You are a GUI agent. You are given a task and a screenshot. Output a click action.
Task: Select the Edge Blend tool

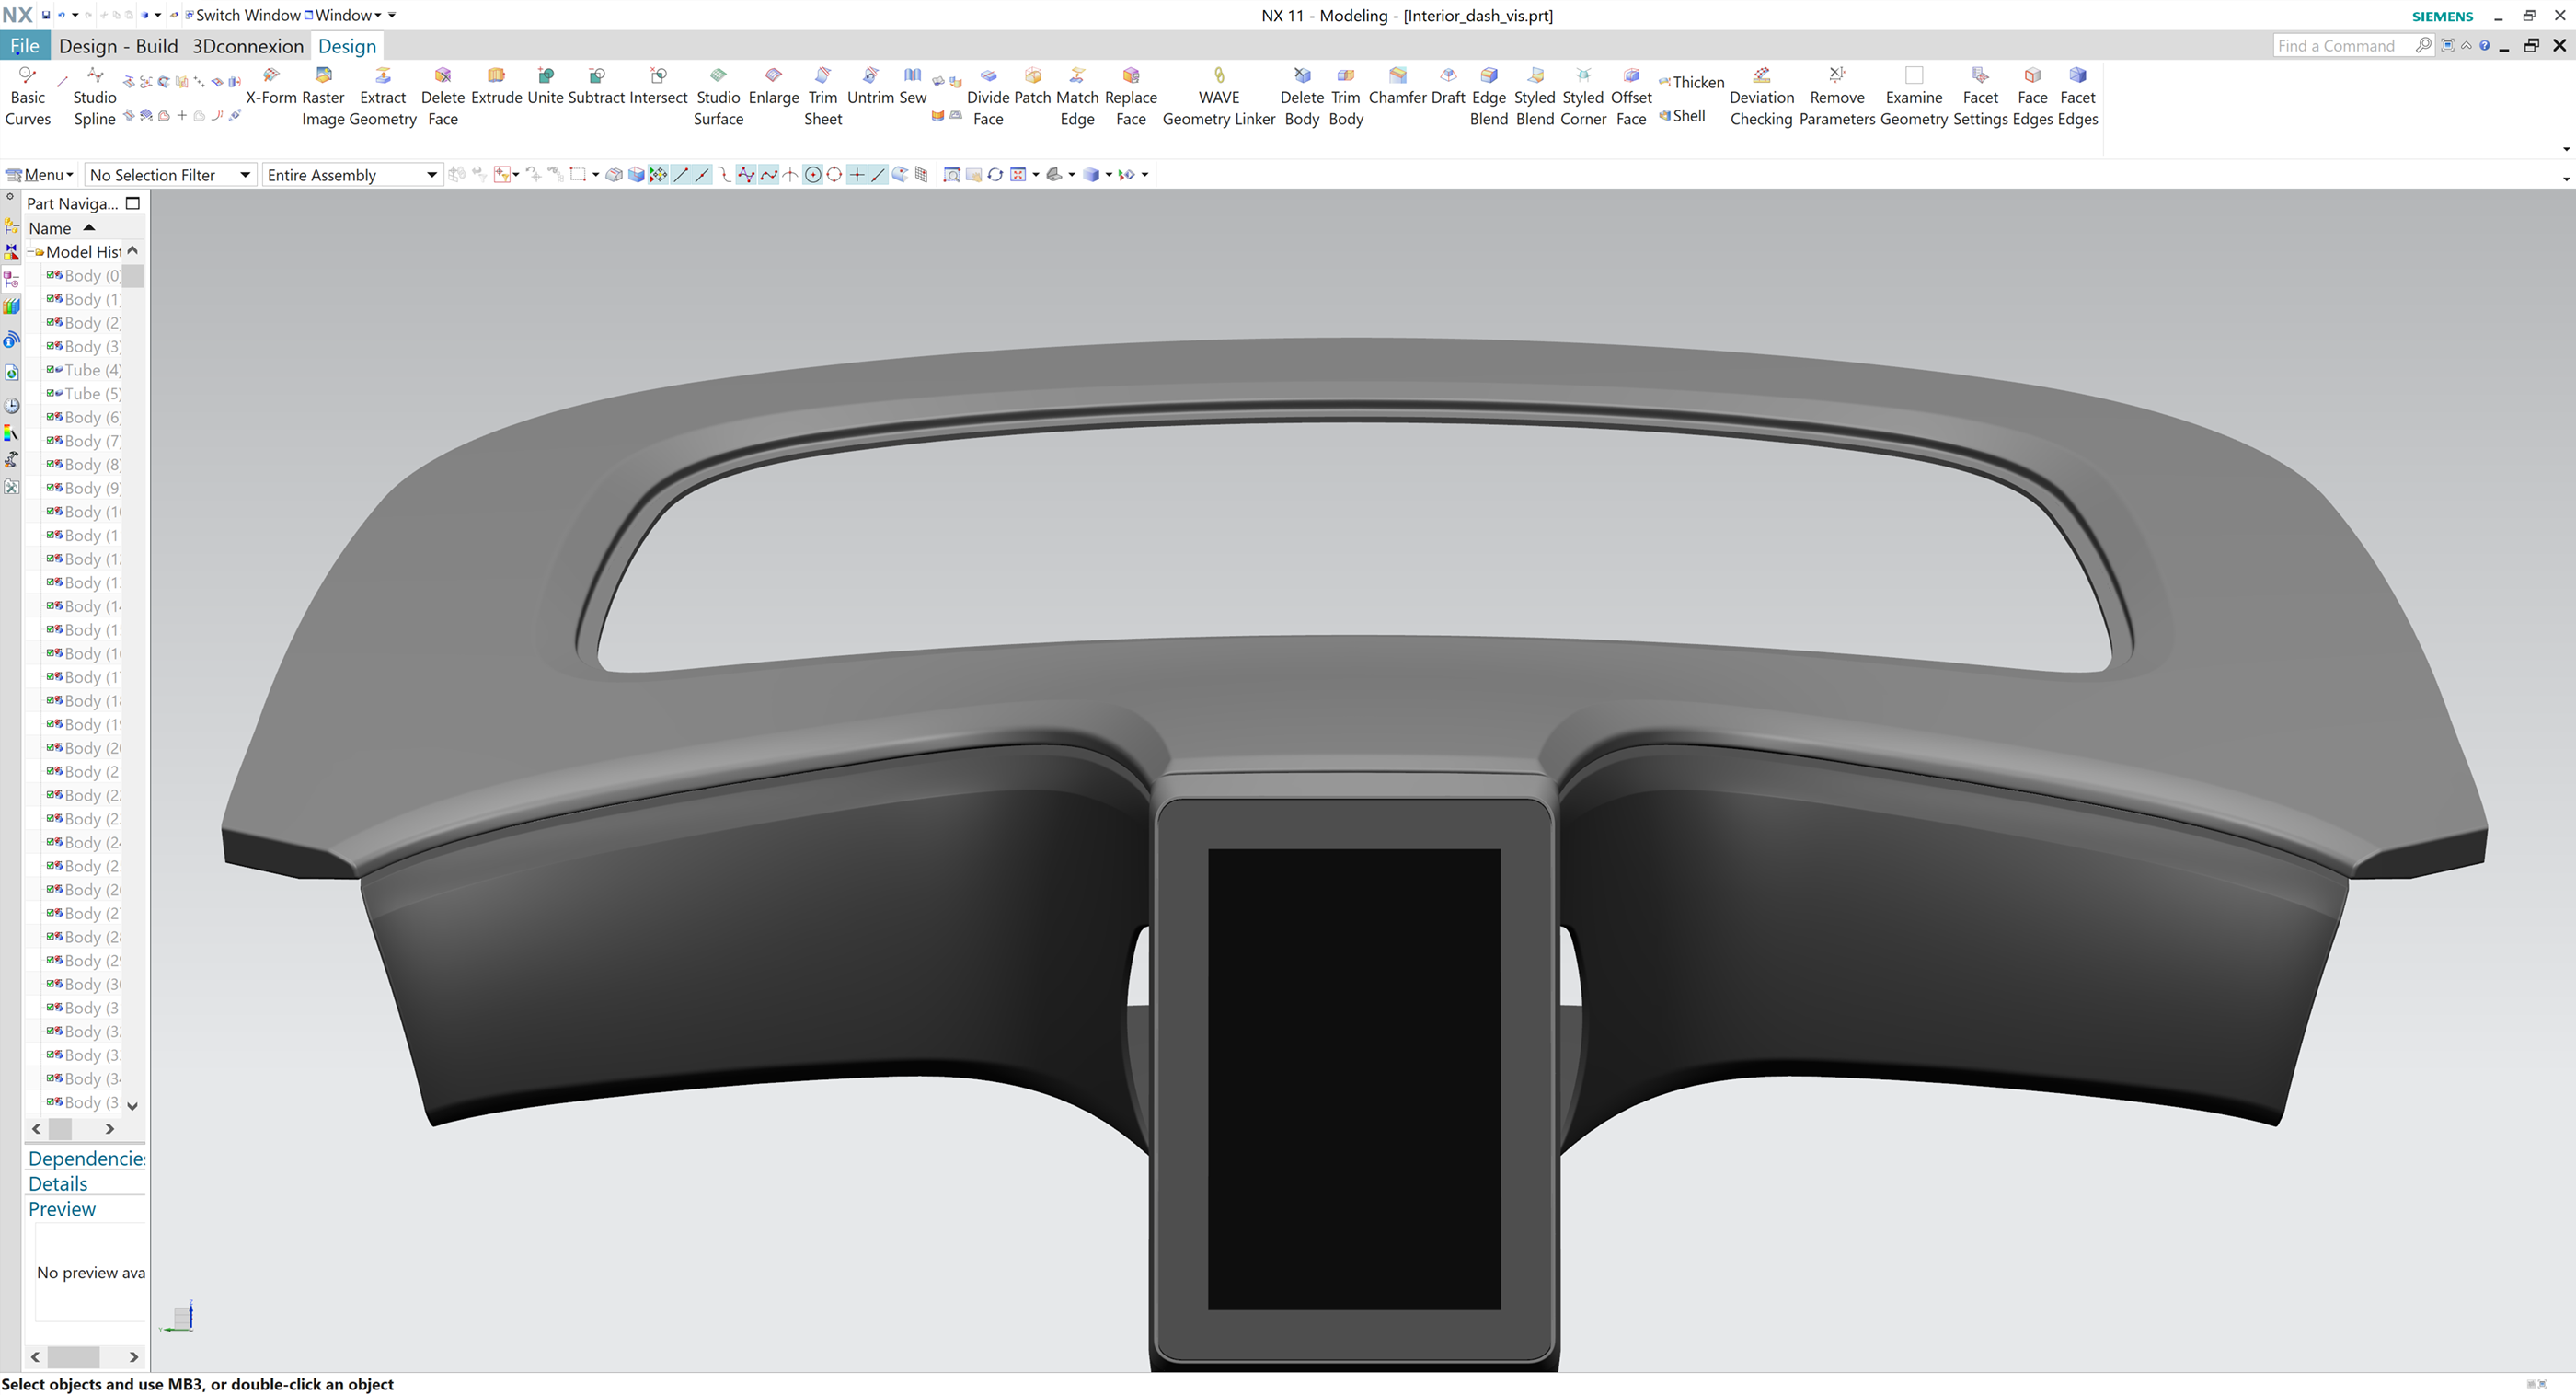click(1488, 97)
